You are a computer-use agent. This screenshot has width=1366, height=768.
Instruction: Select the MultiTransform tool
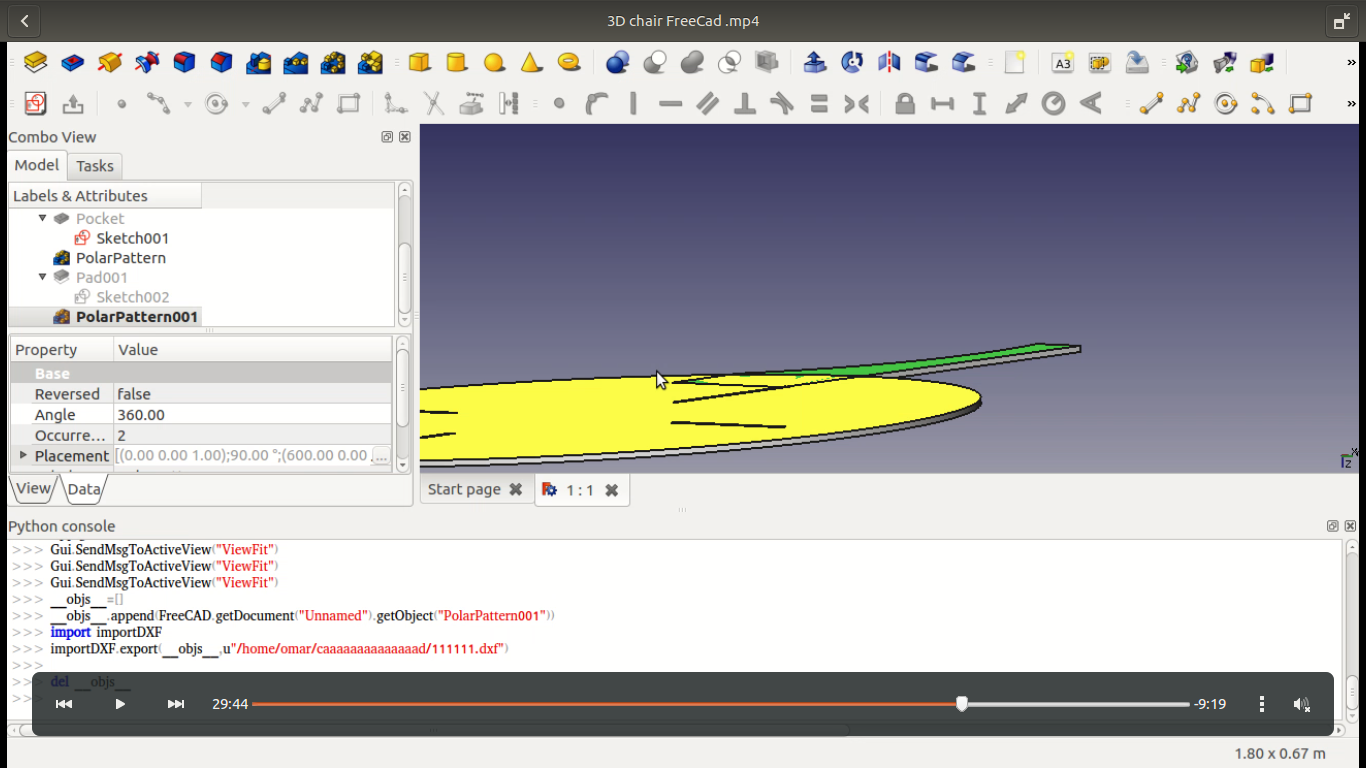(x=370, y=63)
